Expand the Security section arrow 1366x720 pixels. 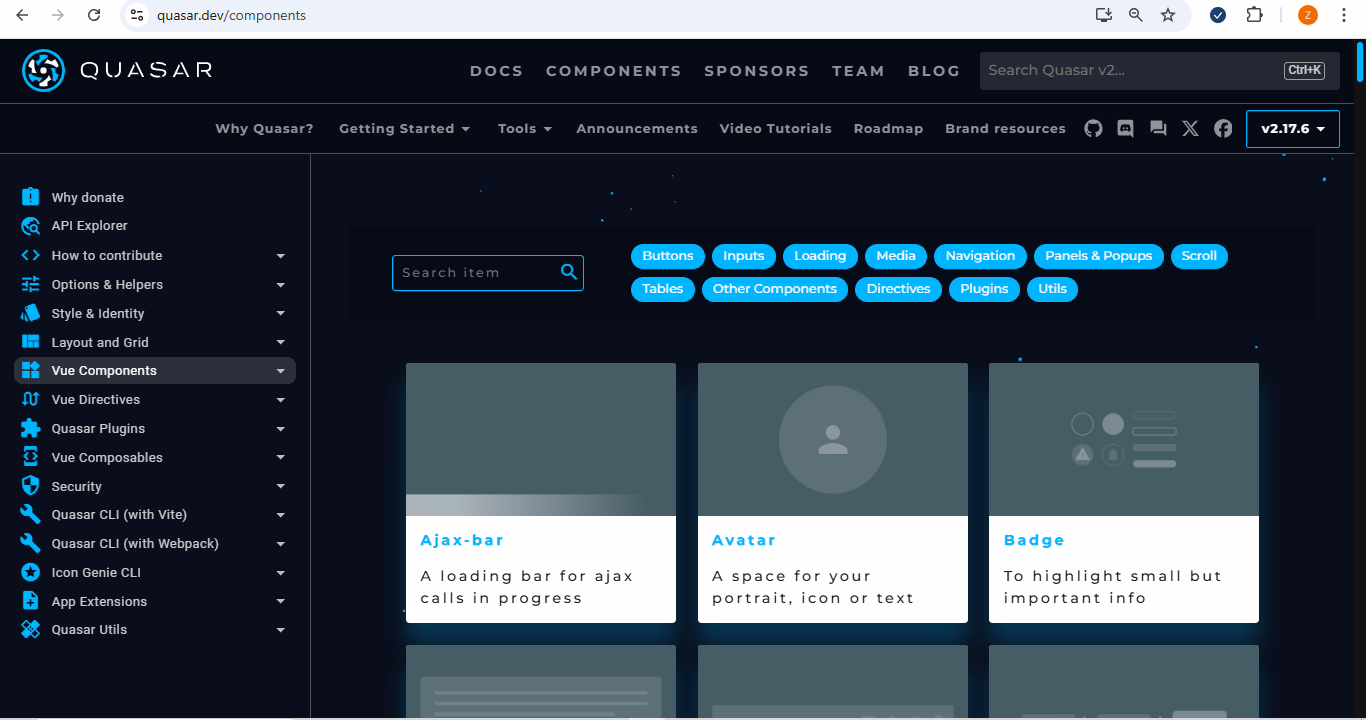coord(281,487)
